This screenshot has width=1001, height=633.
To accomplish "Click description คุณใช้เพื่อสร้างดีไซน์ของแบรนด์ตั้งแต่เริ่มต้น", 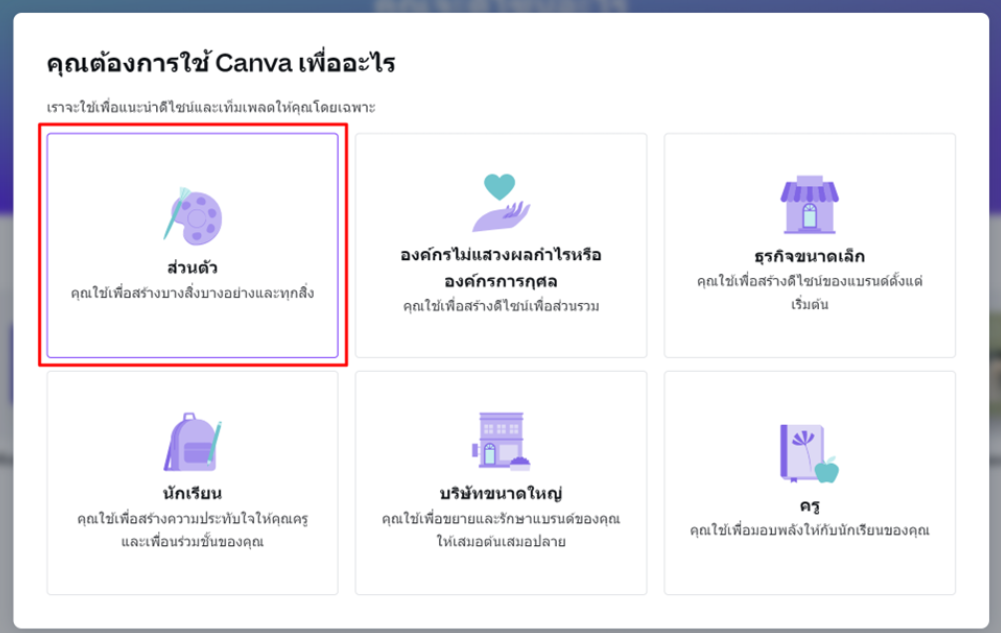I will point(809,292).
